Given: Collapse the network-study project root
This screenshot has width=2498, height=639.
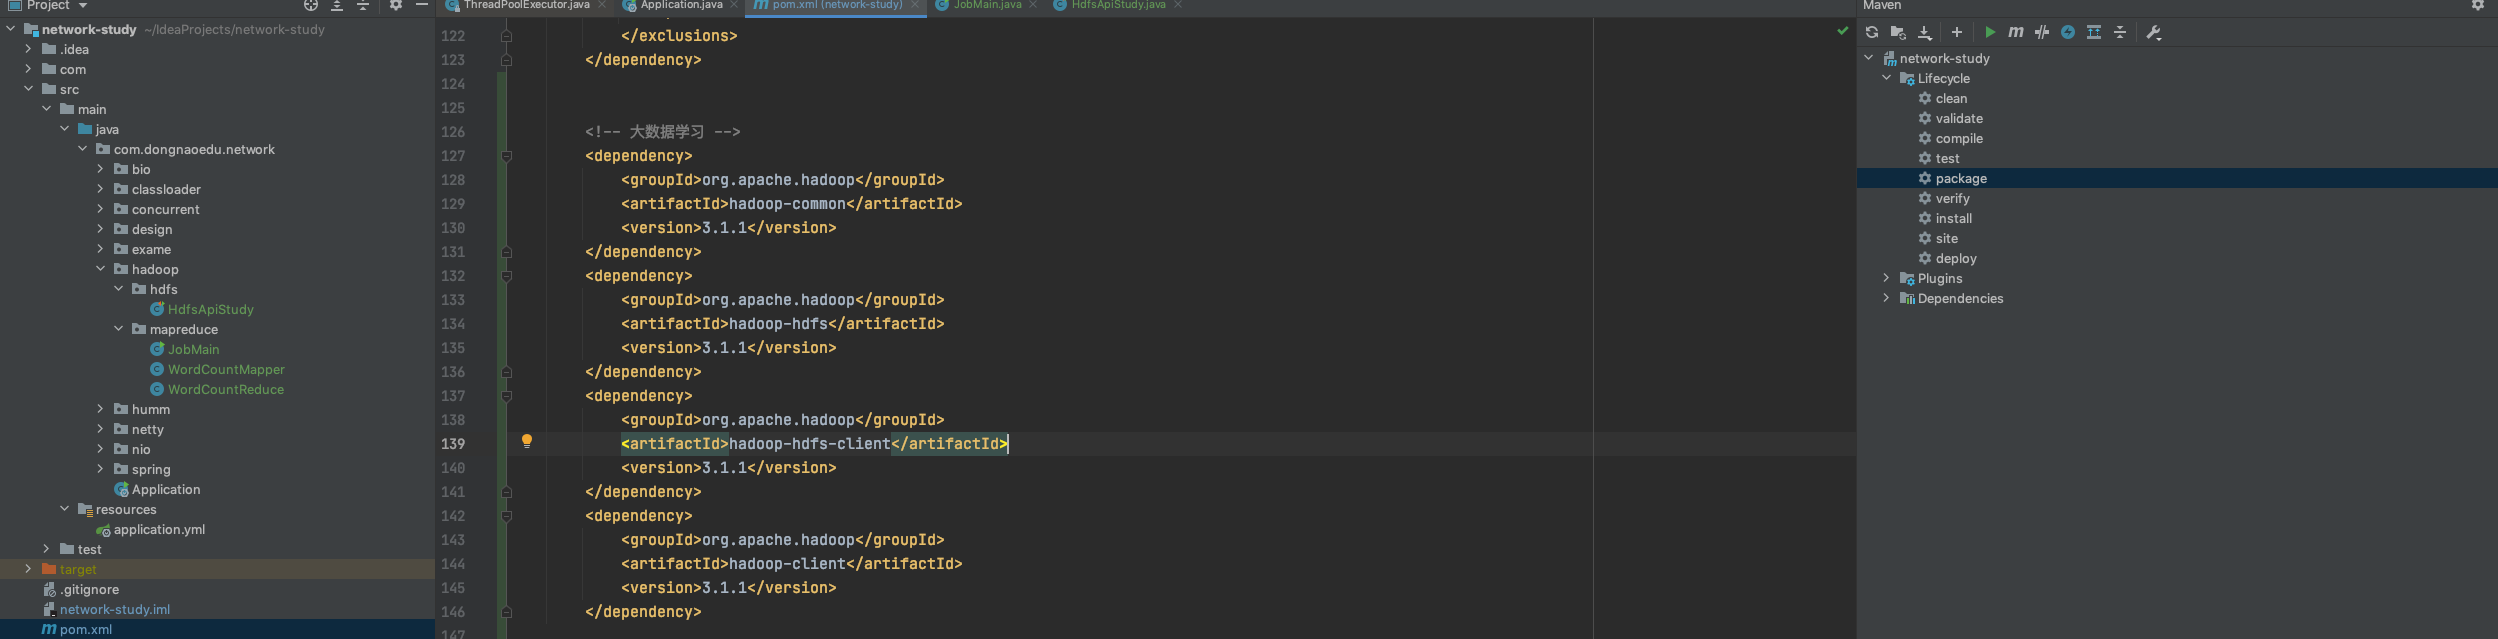Looking at the screenshot, I should pyautogui.click(x=11, y=29).
